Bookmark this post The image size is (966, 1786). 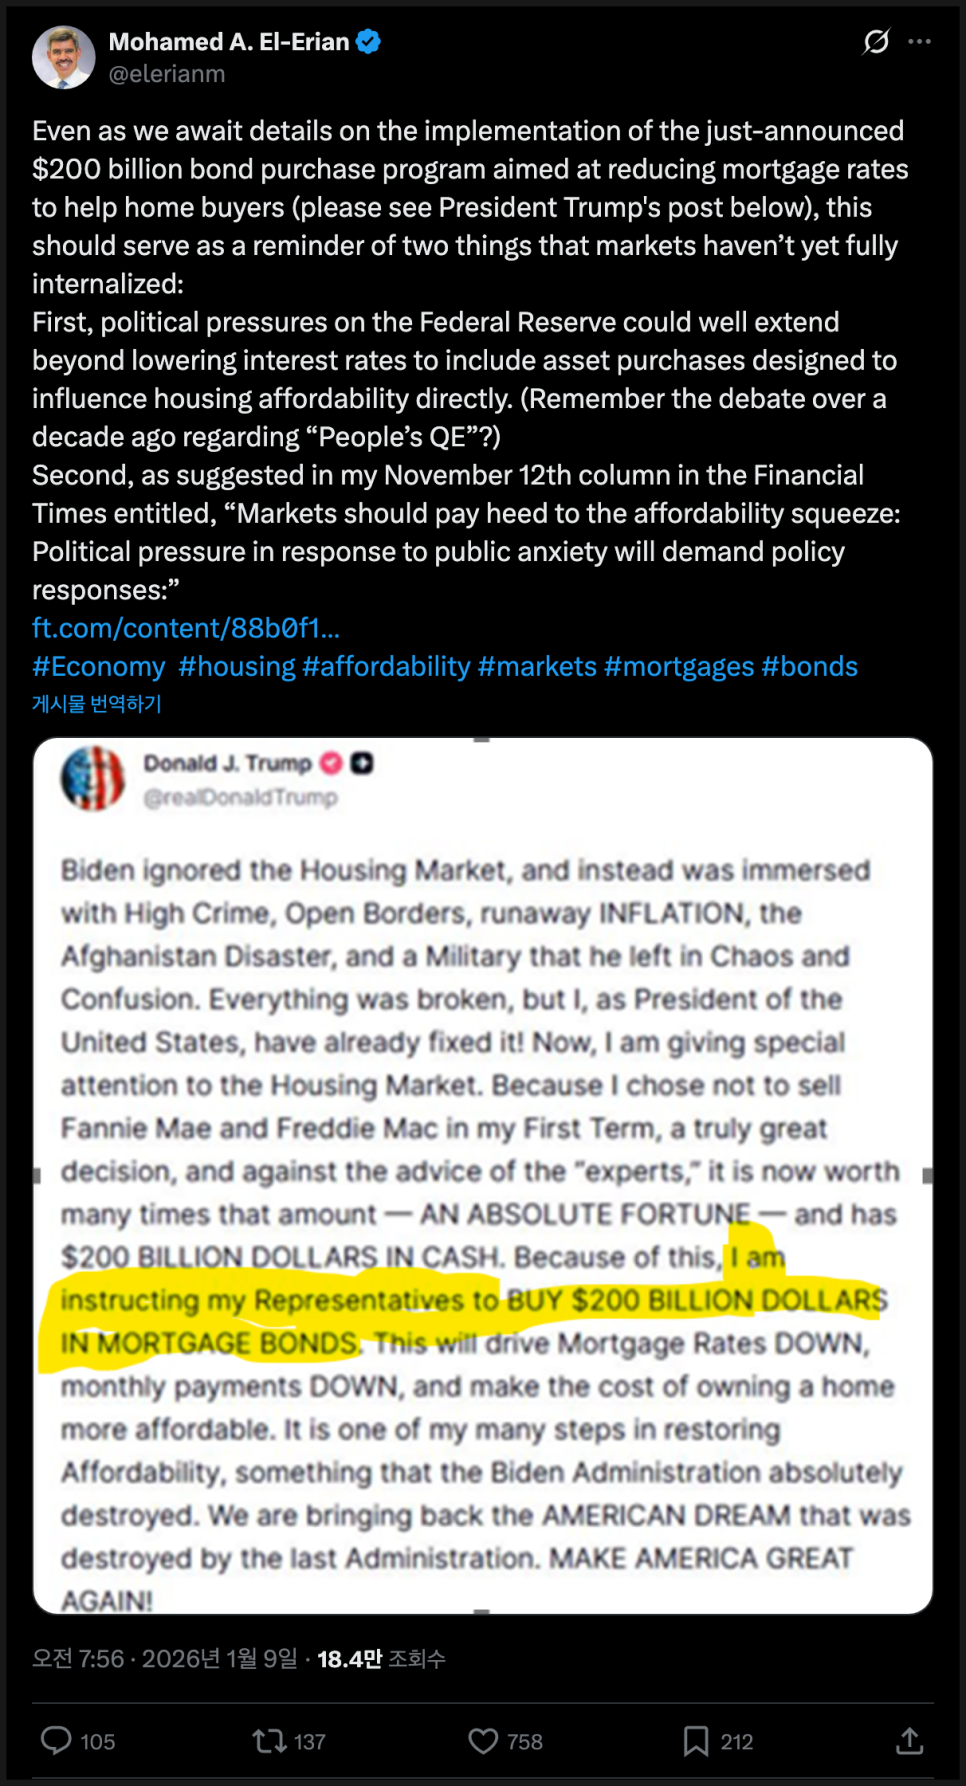click(x=696, y=1741)
